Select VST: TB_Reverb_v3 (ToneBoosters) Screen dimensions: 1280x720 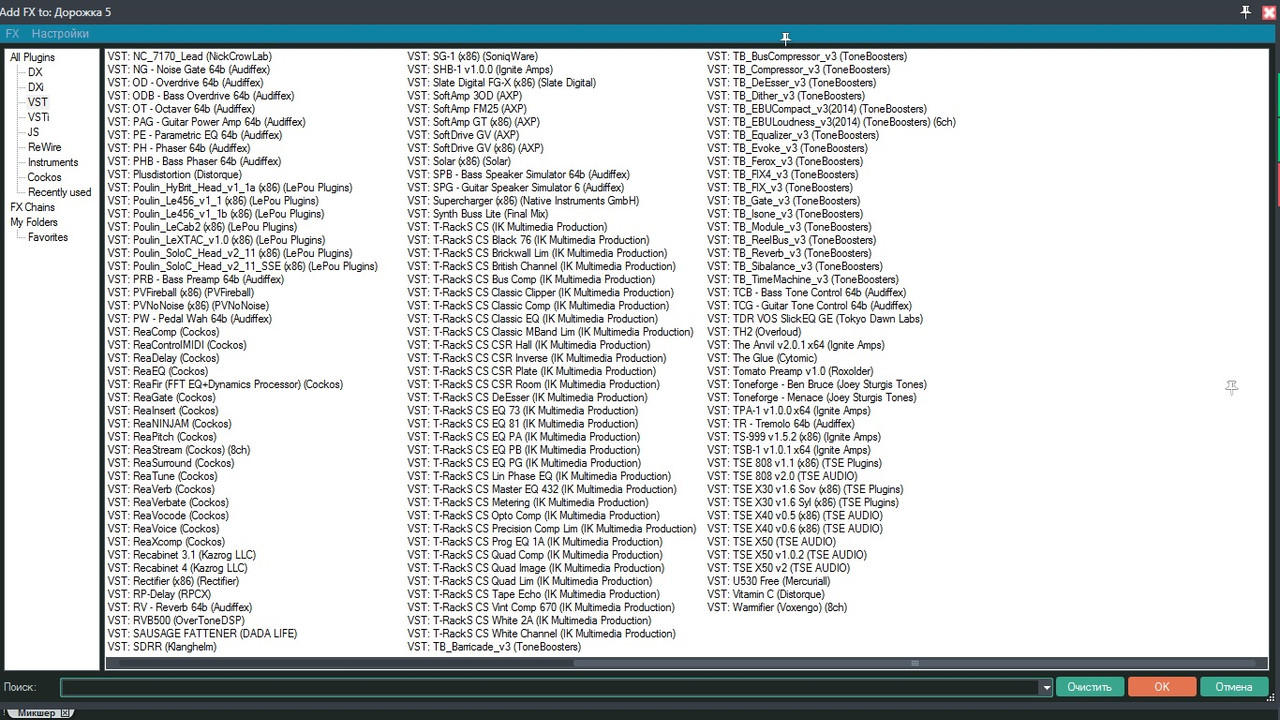789,253
